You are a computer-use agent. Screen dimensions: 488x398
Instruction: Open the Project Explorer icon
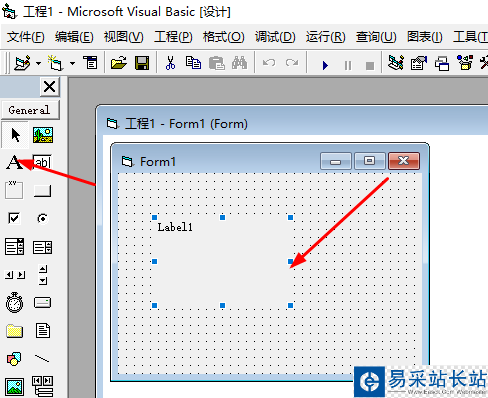tap(396, 63)
